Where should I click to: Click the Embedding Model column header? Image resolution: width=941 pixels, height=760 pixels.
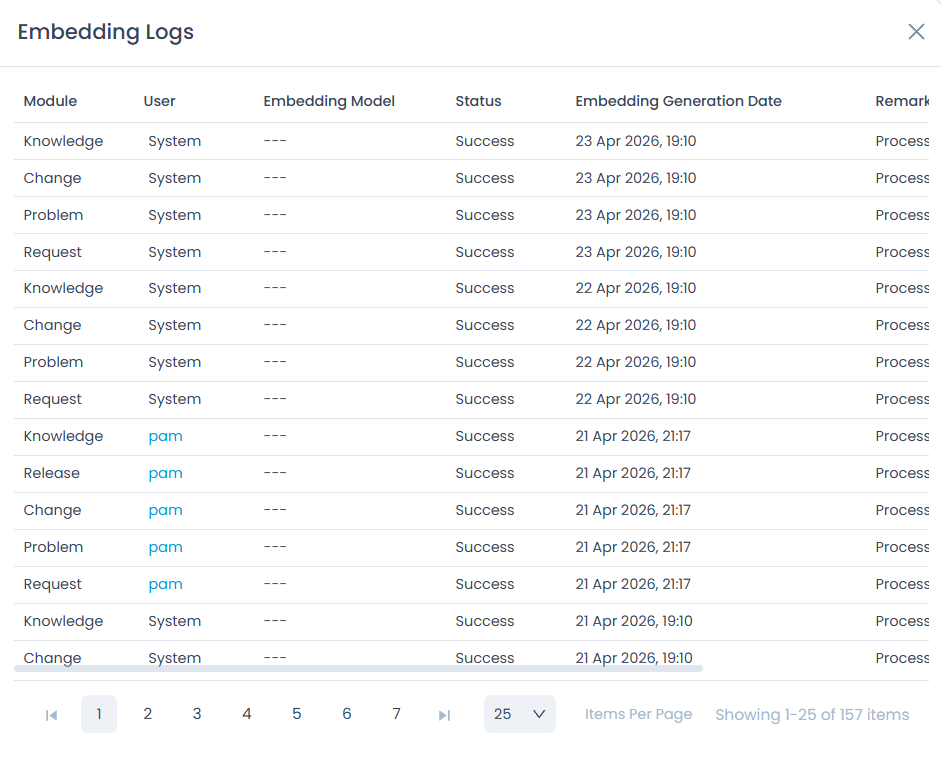[x=329, y=101]
